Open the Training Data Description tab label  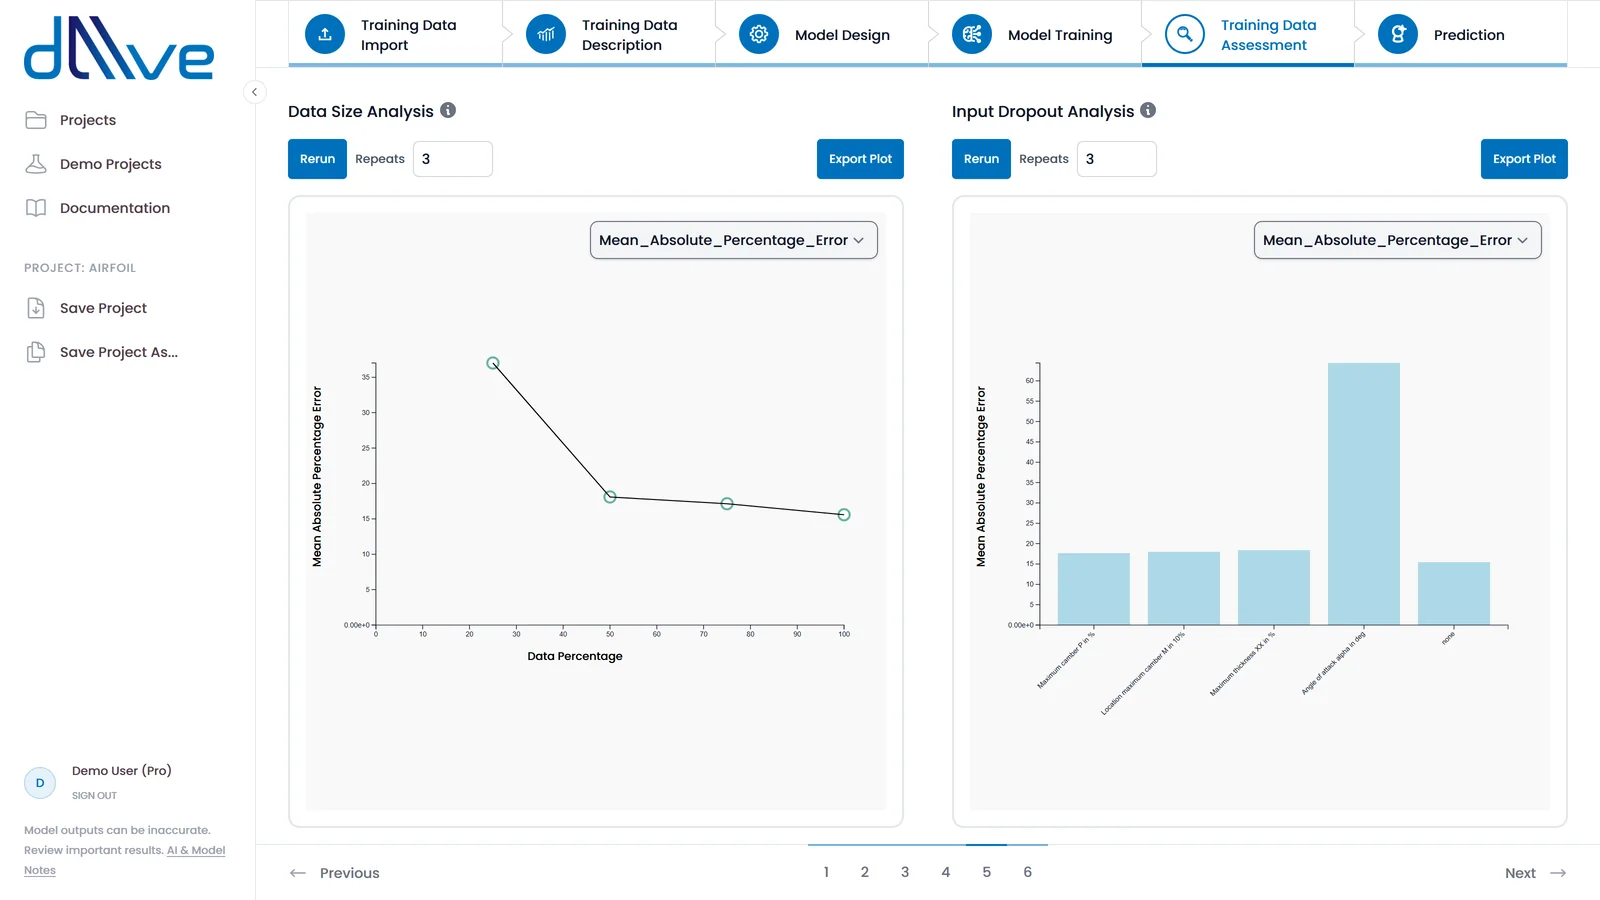(630, 35)
